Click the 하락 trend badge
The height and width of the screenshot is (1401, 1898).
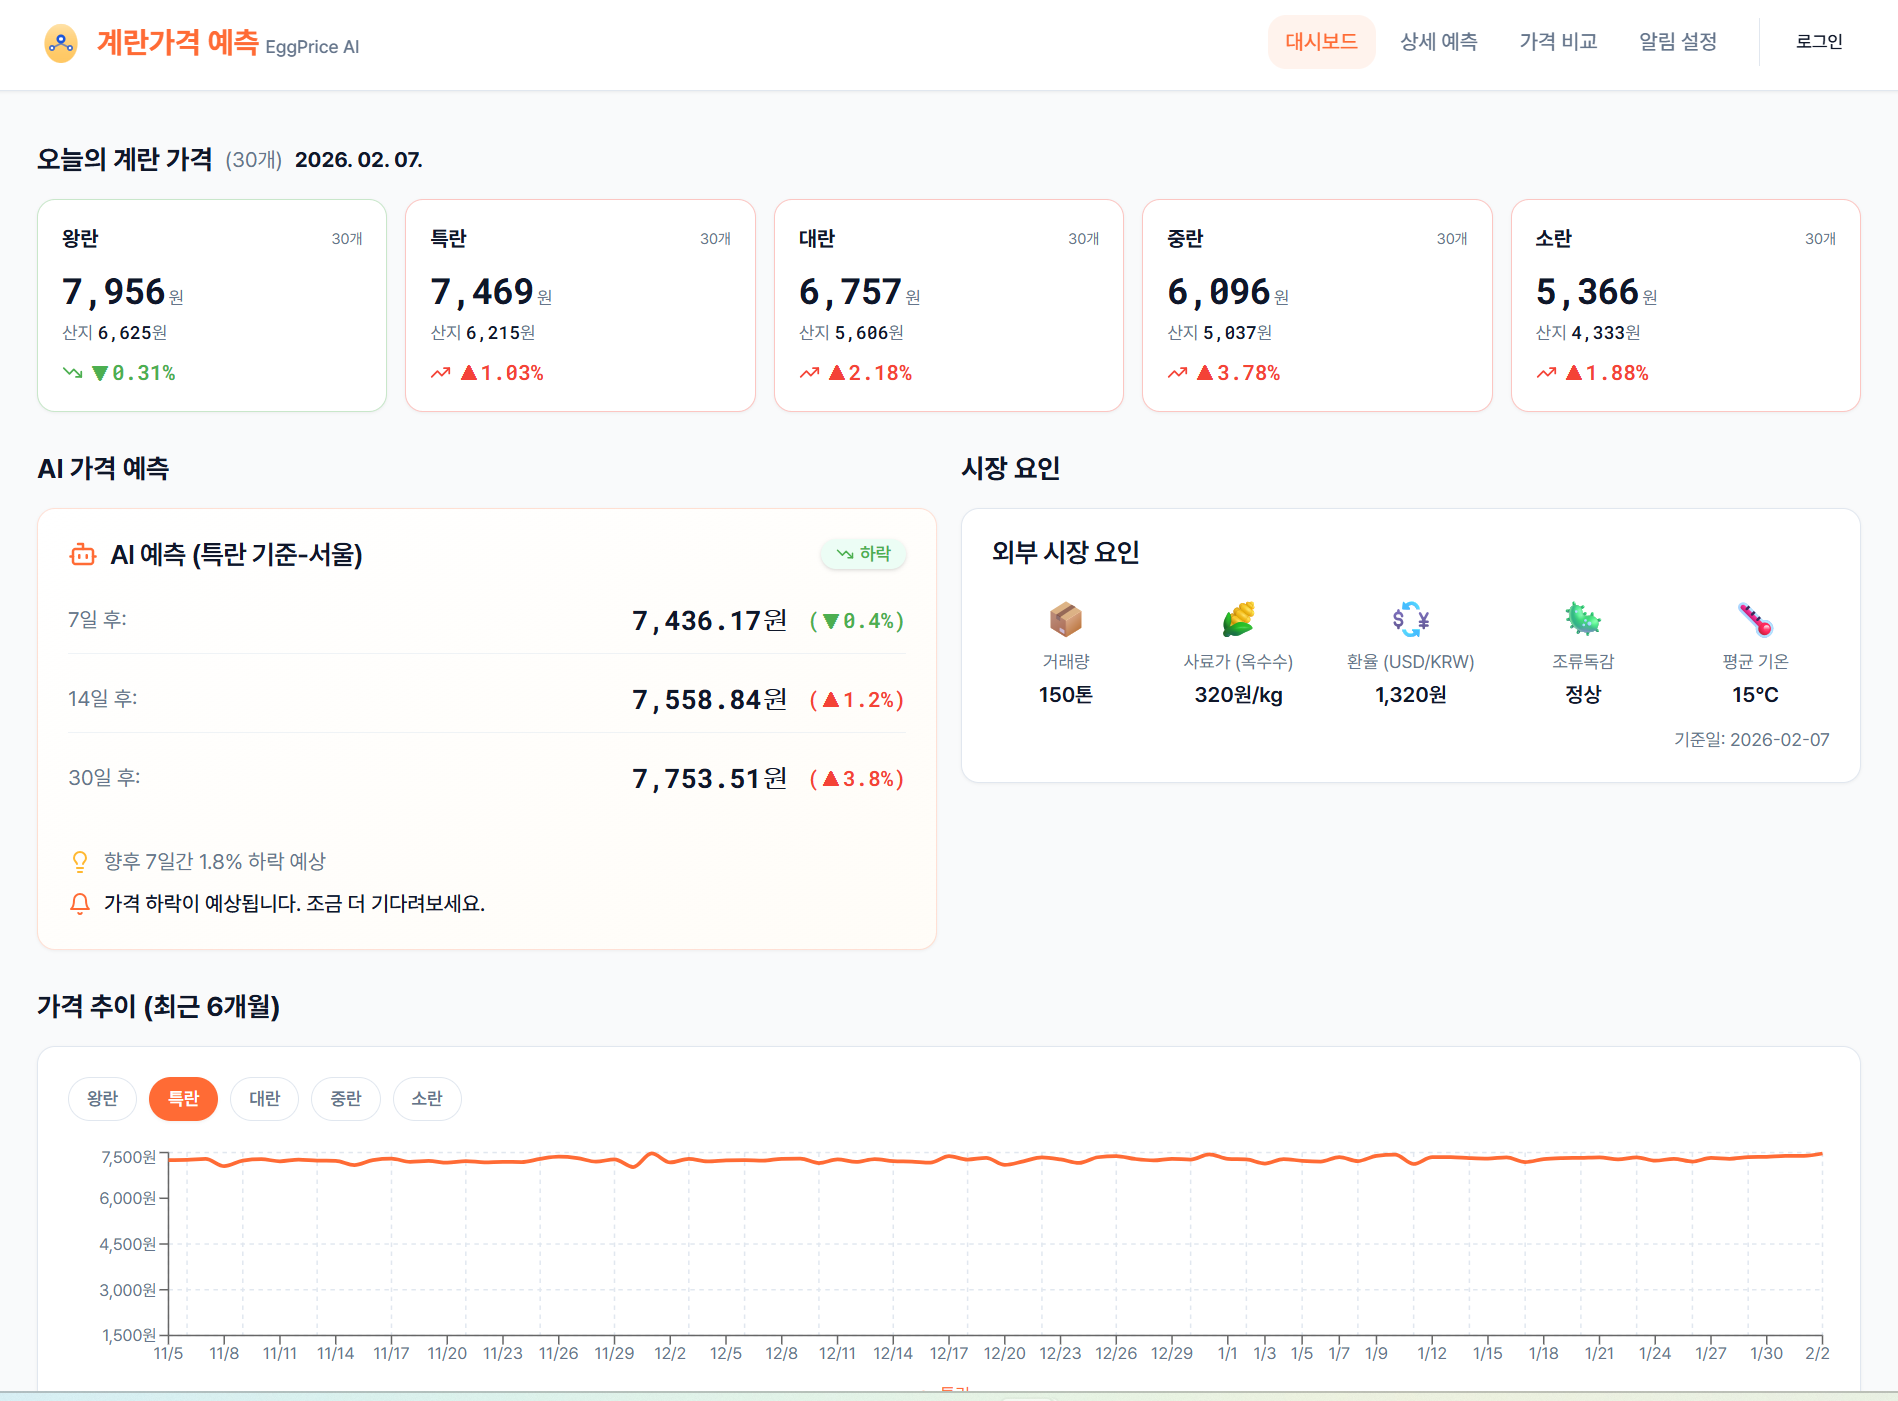pyautogui.click(x=863, y=554)
